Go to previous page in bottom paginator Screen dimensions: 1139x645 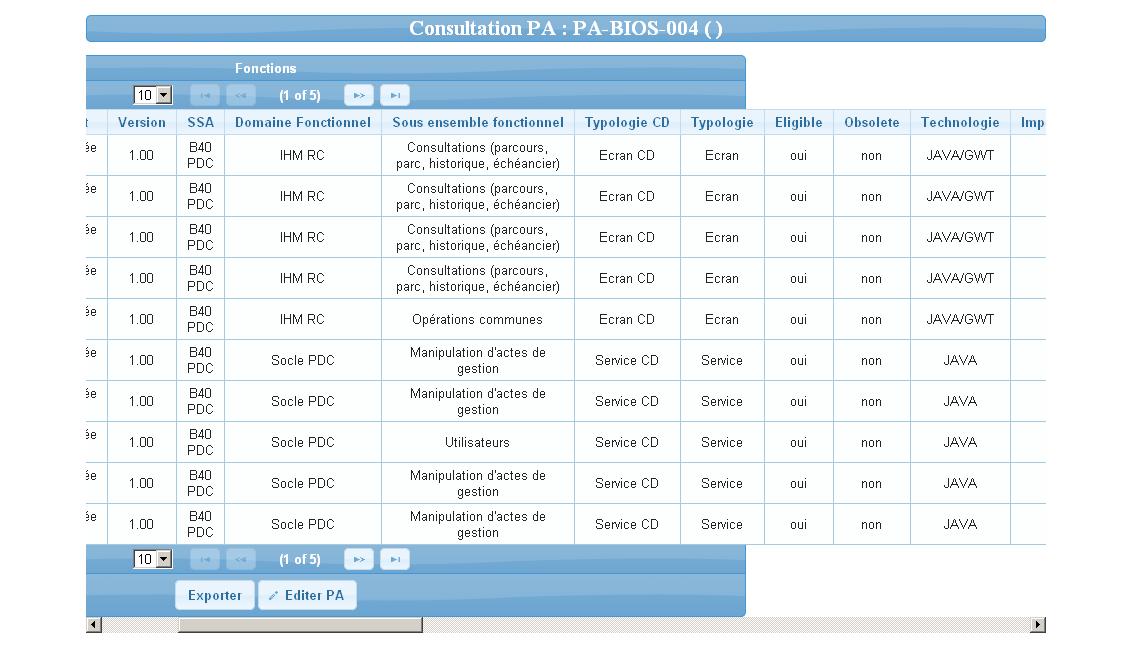tap(240, 559)
